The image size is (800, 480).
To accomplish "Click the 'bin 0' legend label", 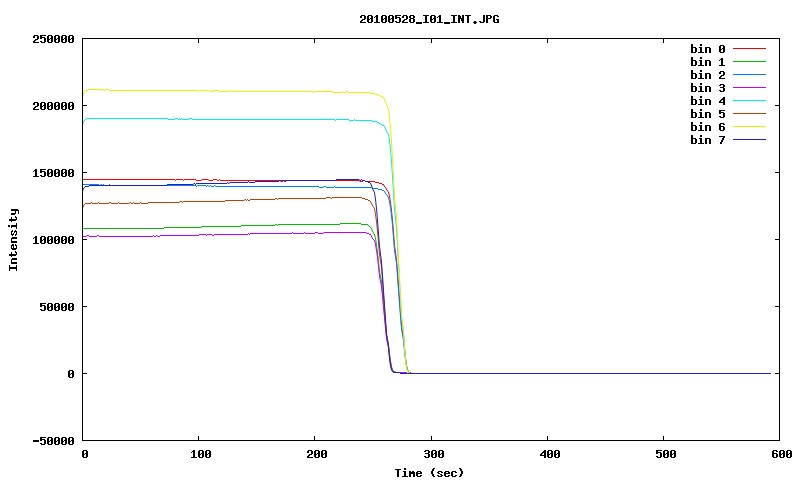I will pos(708,49).
